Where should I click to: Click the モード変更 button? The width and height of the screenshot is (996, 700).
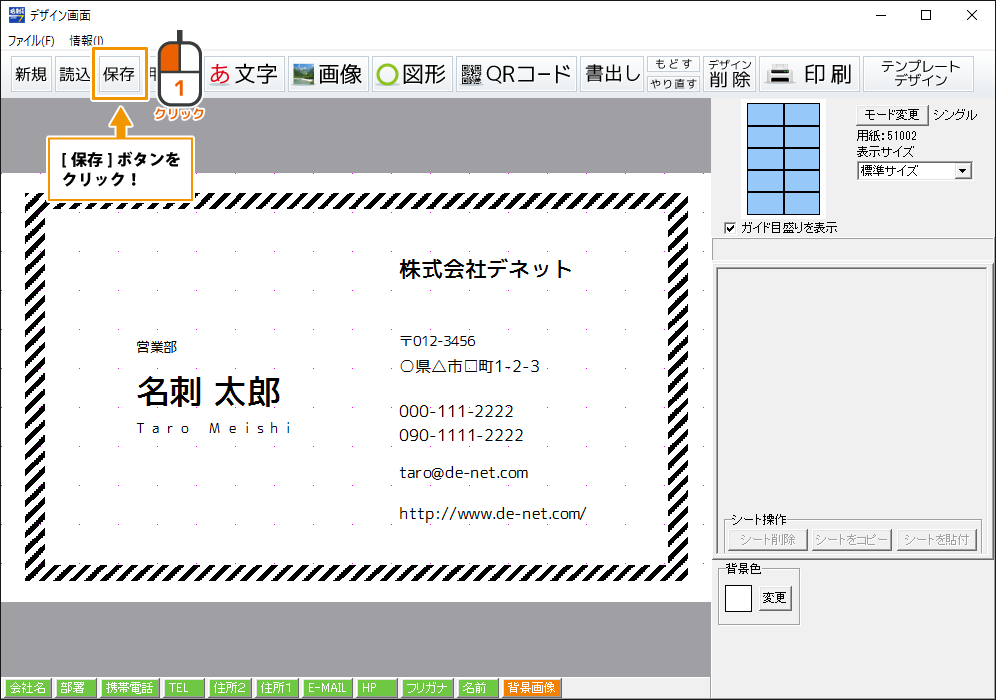click(x=892, y=115)
